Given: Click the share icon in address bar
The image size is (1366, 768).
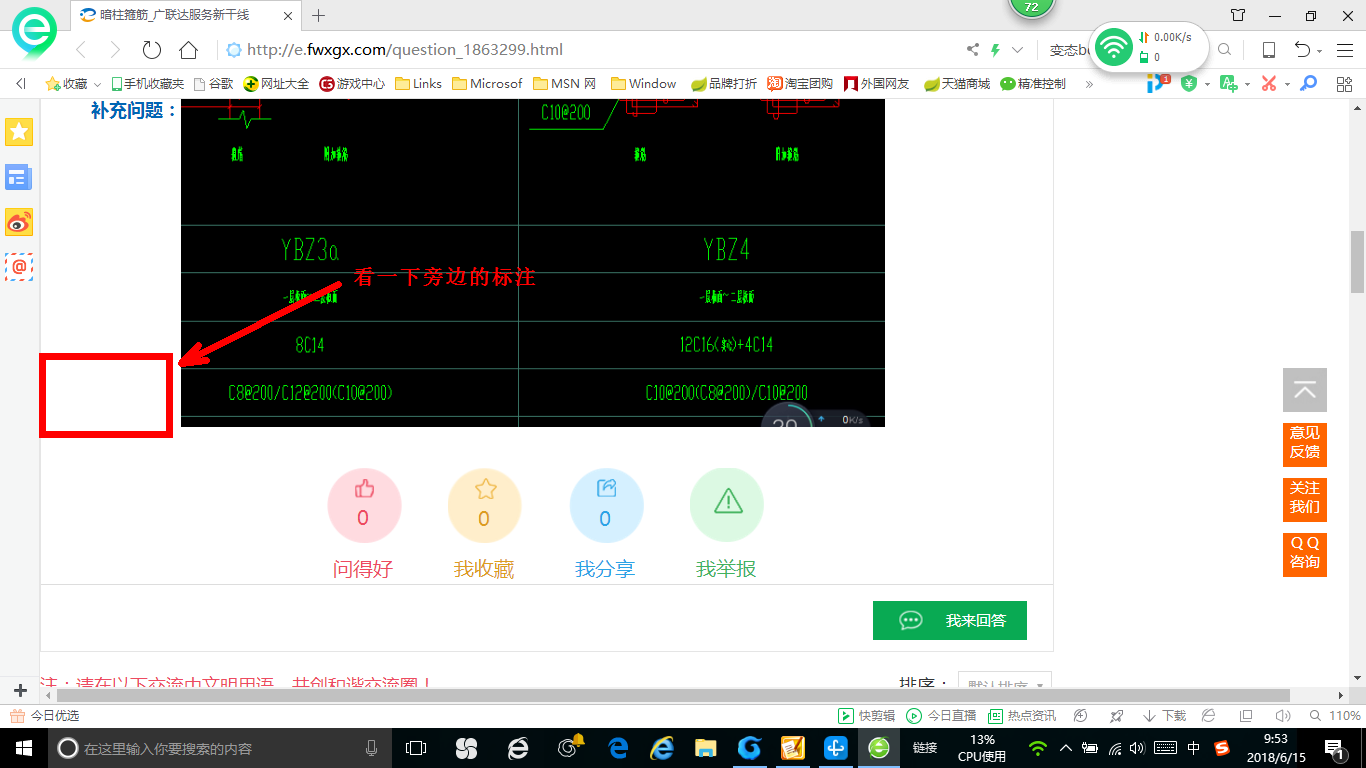Looking at the screenshot, I should (x=973, y=50).
